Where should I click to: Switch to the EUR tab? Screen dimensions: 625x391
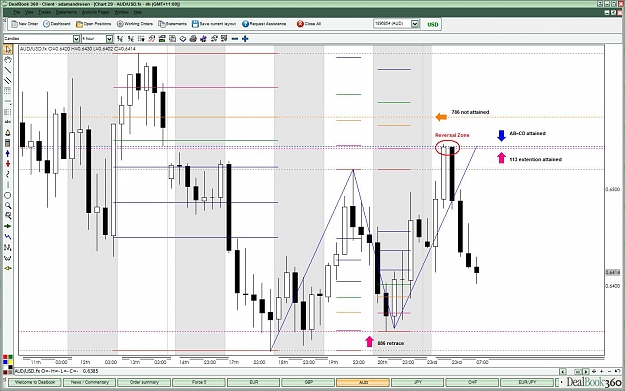coord(254,382)
